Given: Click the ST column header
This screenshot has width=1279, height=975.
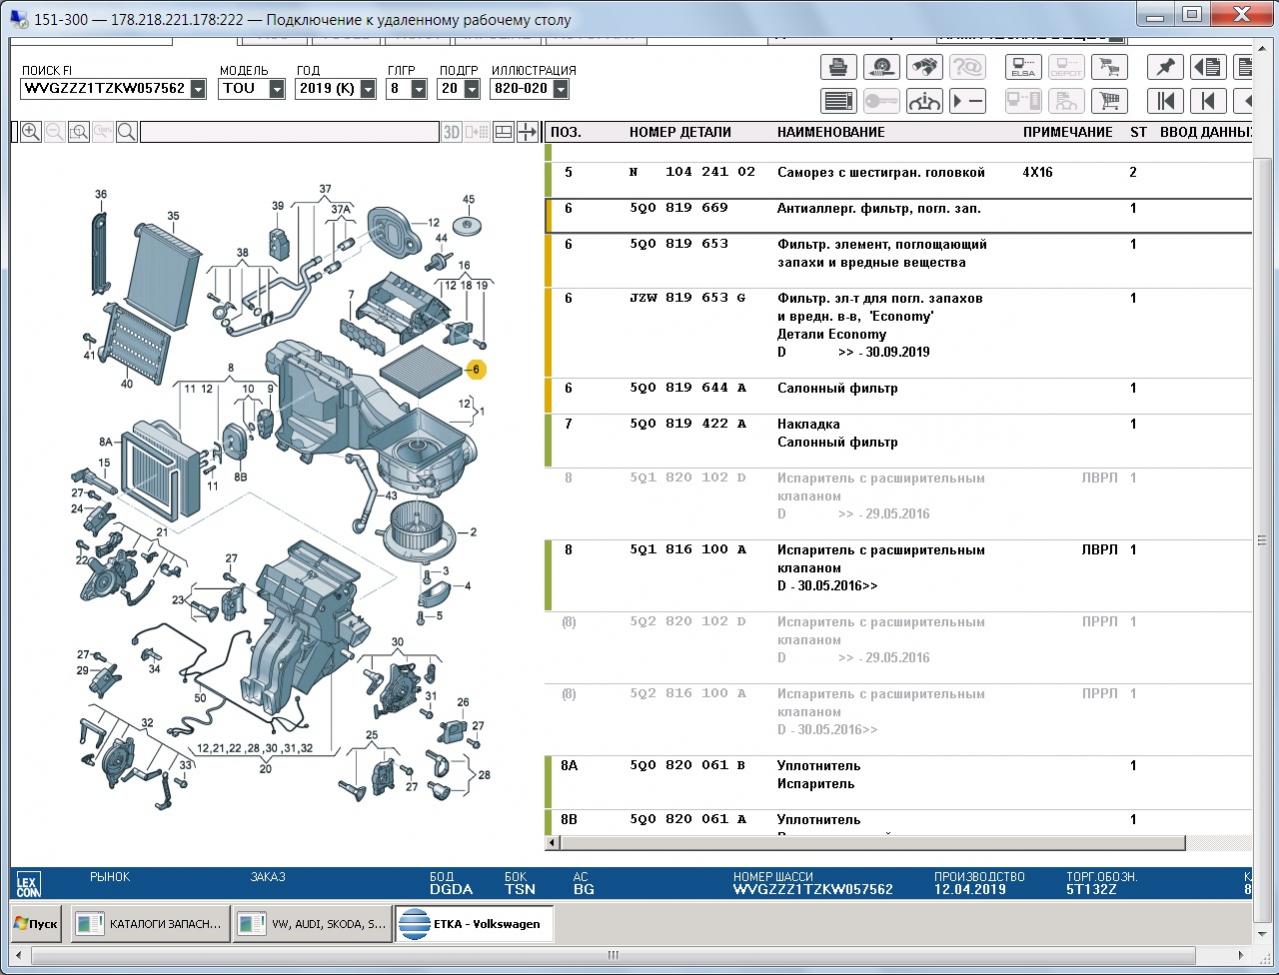Looking at the screenshot, I should click(x=1138, y=132).
